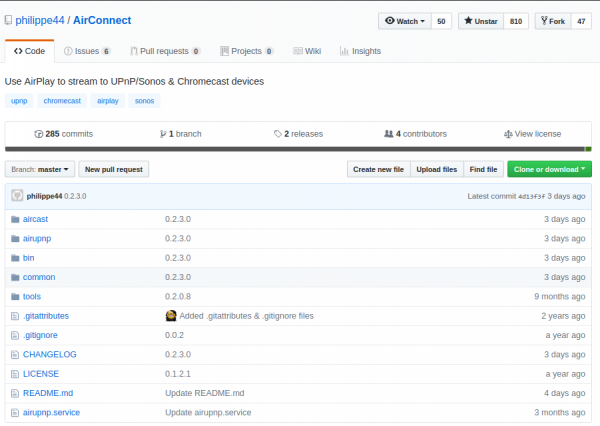Fork the AirConnect repository

coord(553,21)
